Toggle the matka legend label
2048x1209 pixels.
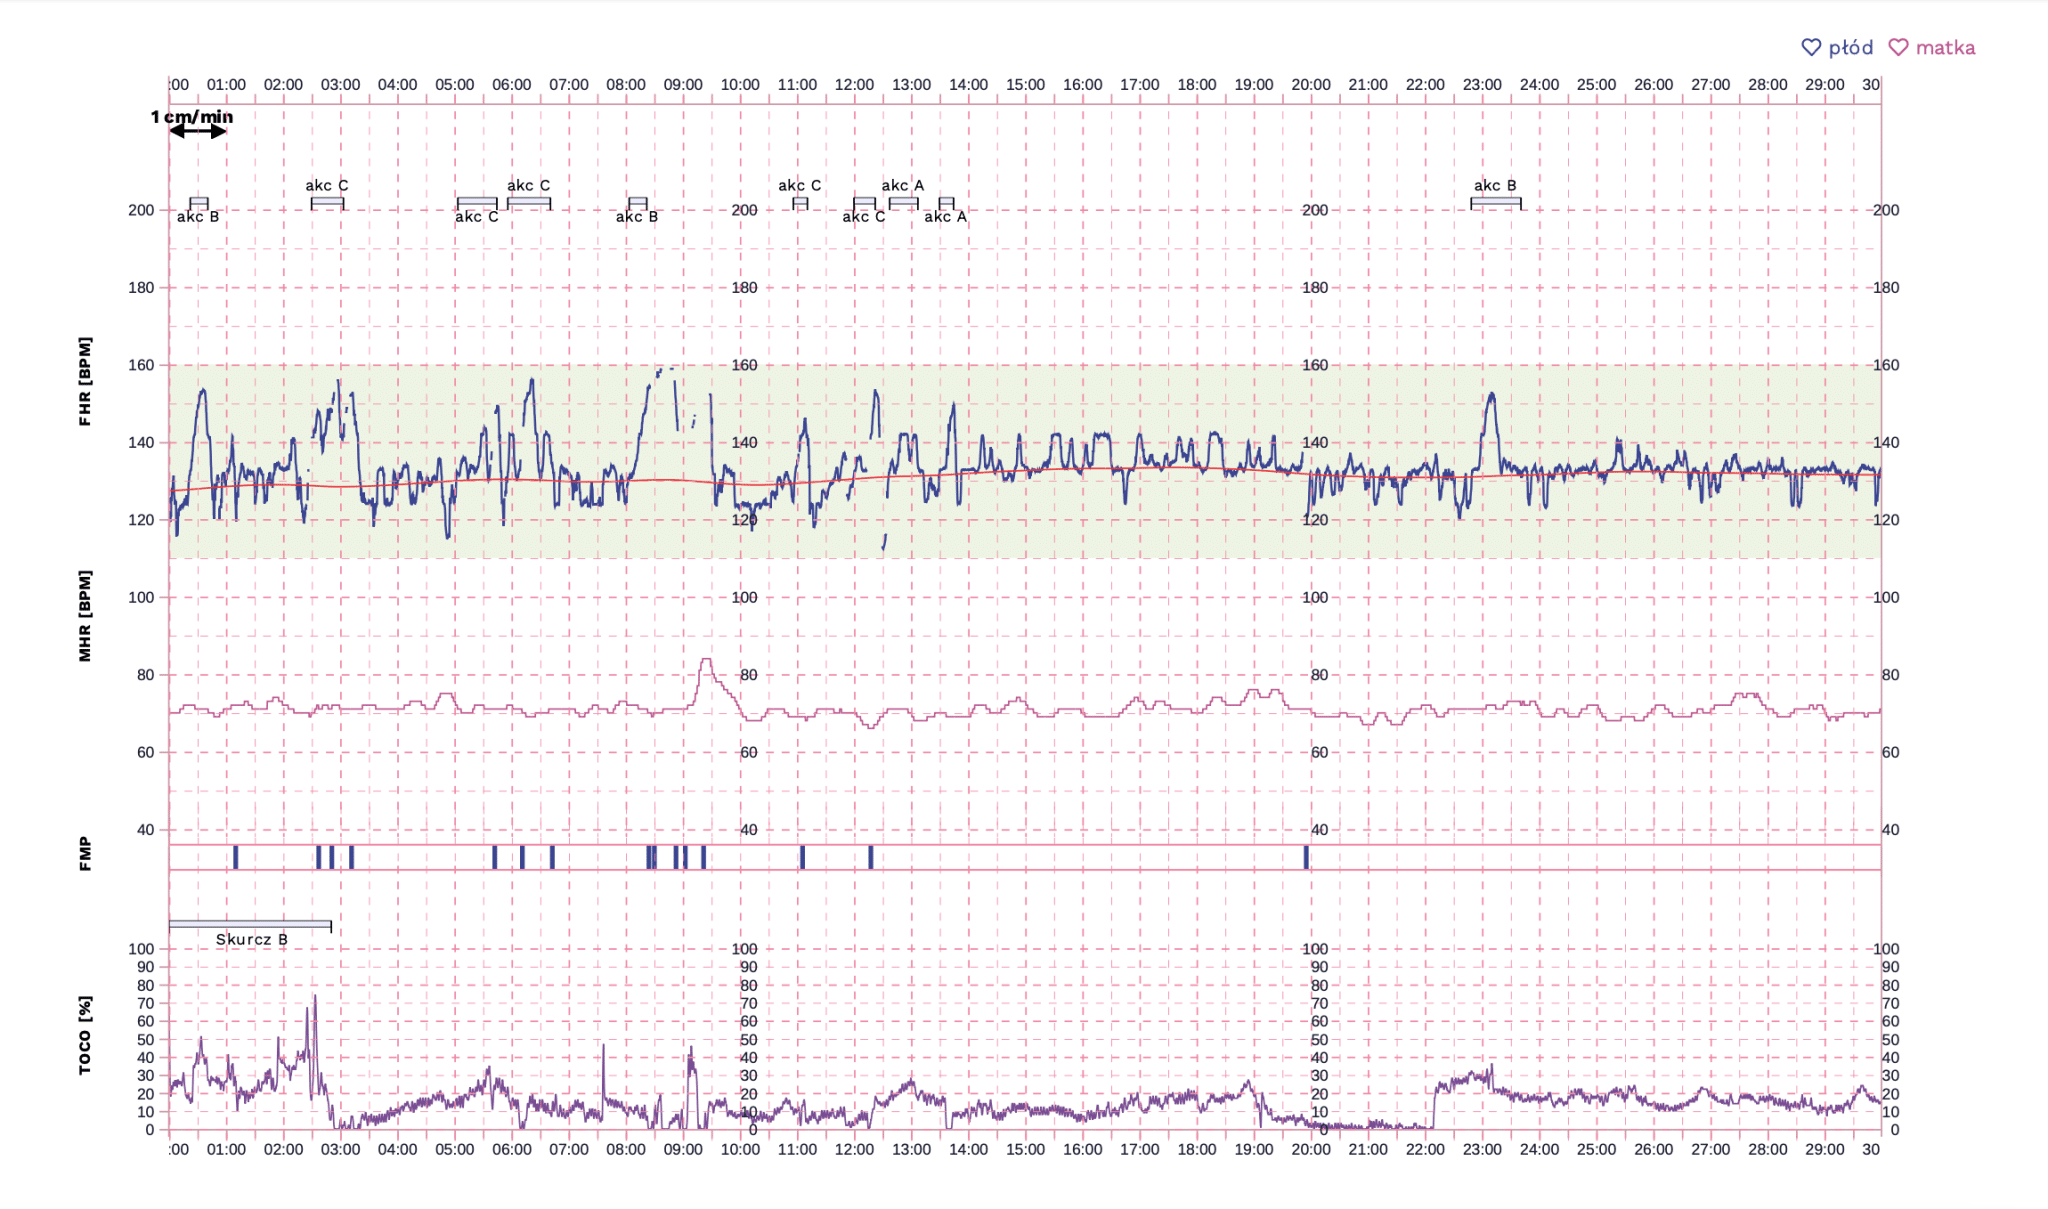point(1945,48)
